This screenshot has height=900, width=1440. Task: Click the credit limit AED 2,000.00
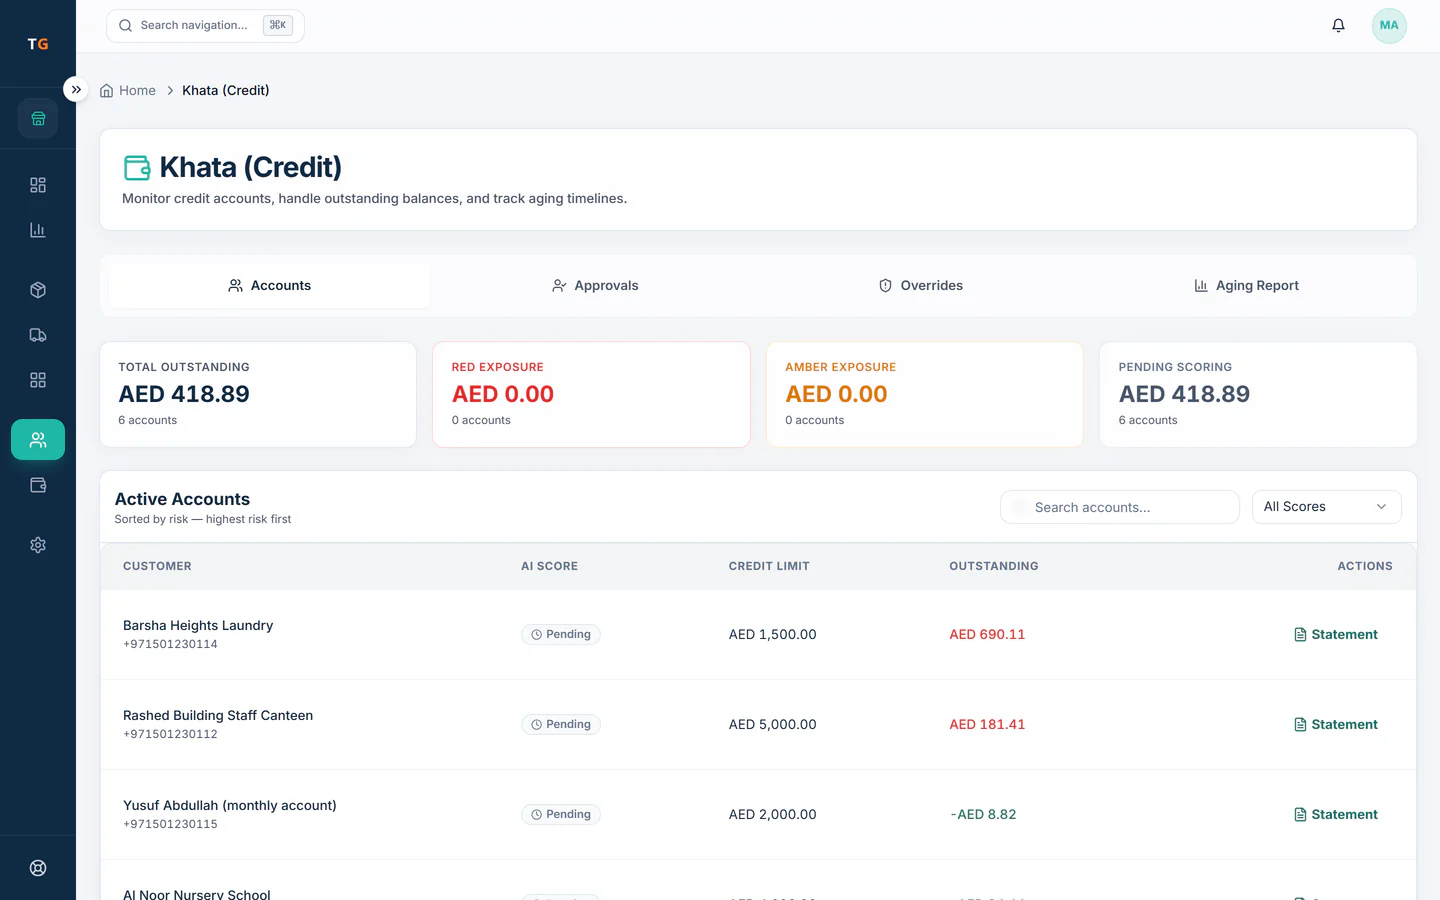tap(773, 815)
